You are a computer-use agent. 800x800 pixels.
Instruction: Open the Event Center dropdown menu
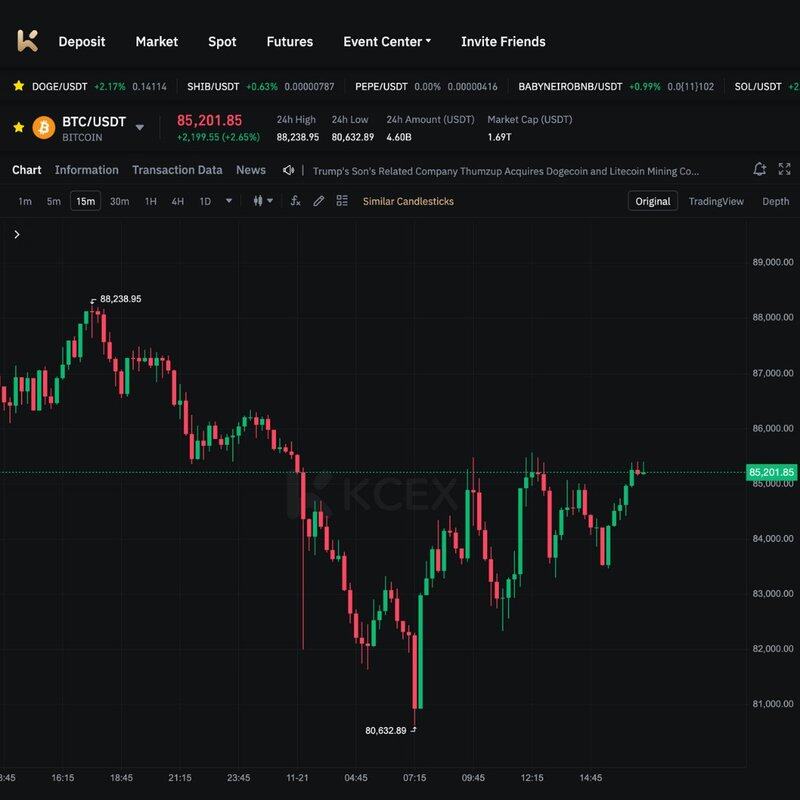click(x=386, y=41)
